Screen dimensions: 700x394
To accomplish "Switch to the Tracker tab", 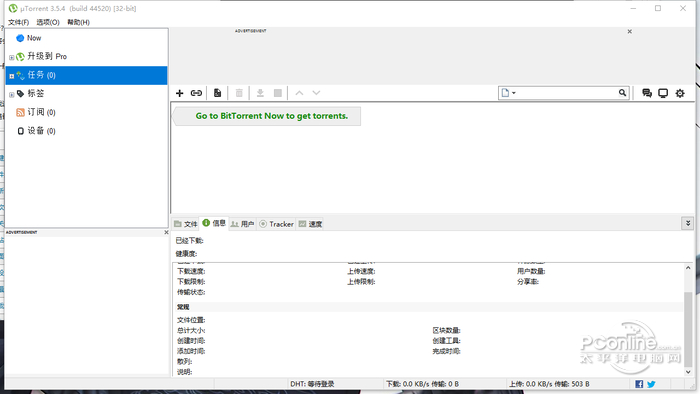I will coord(276,224).
